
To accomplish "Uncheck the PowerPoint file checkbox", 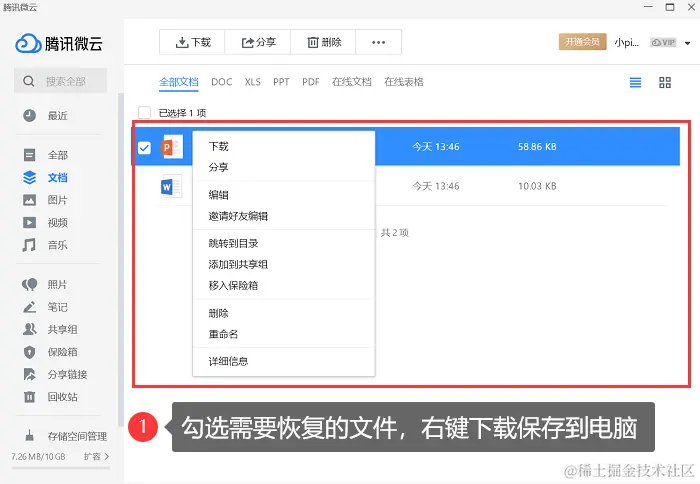I will [x=144, y=147].
